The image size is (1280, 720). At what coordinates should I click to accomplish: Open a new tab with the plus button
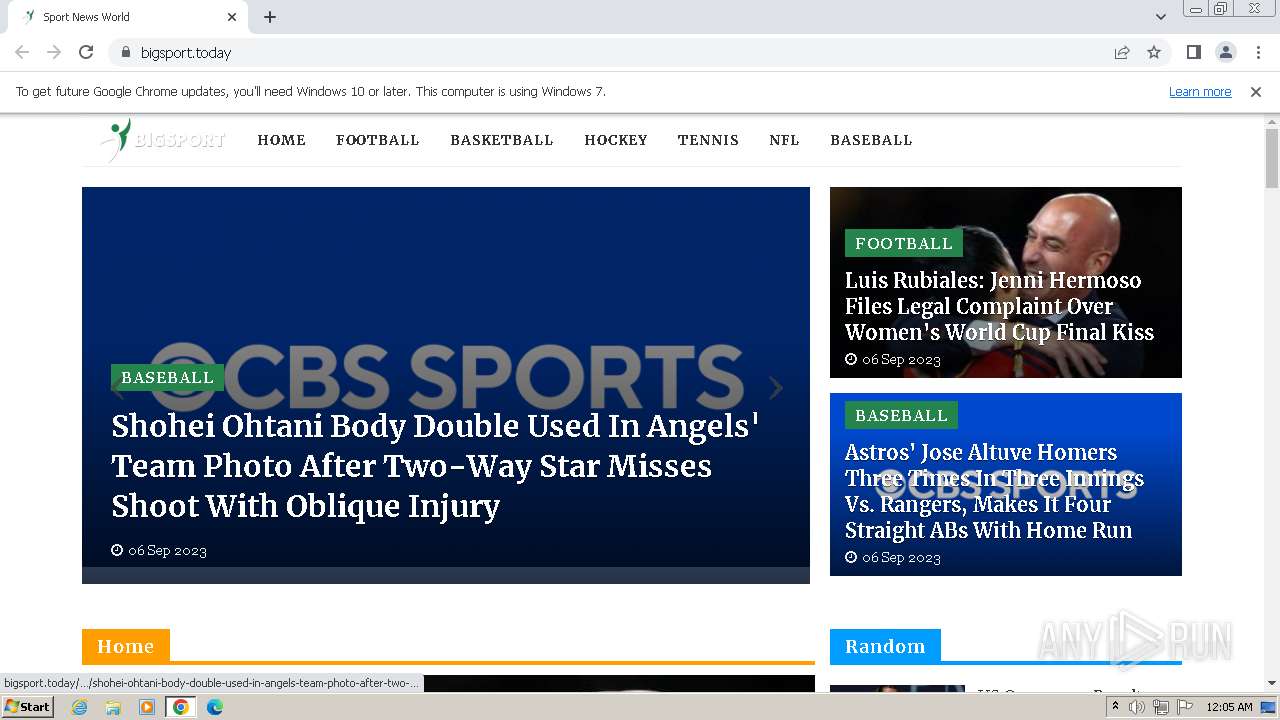(270, 17)
